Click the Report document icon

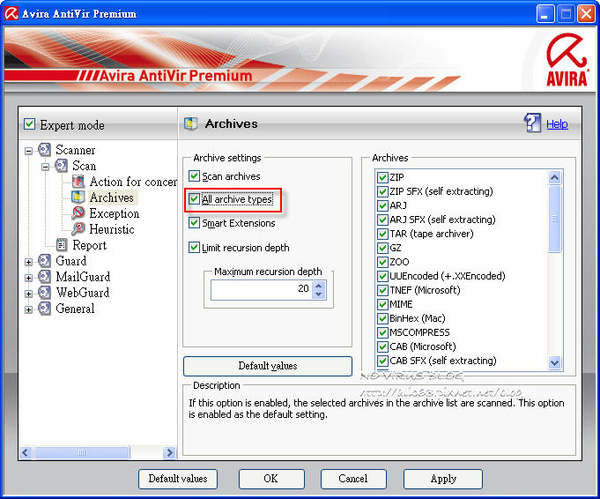pyautogui.click(x=61, y=245)
